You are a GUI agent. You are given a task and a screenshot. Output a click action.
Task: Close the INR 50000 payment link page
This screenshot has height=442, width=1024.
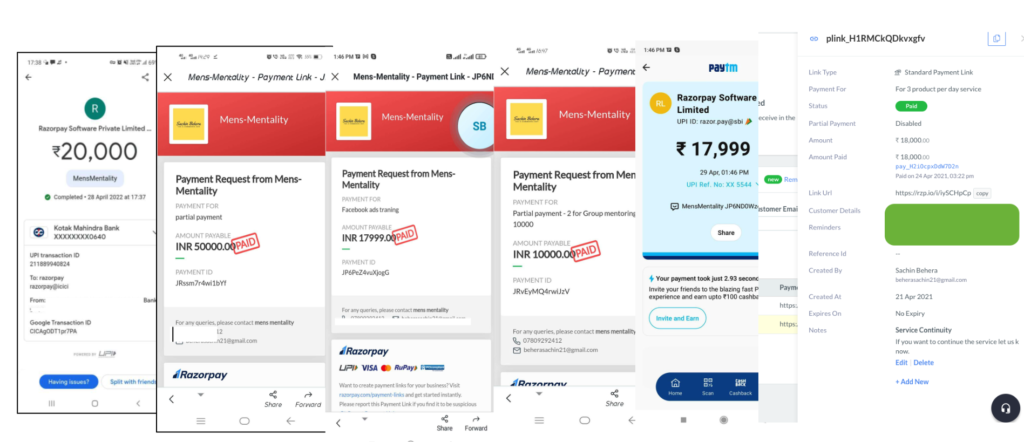[168, 77]
